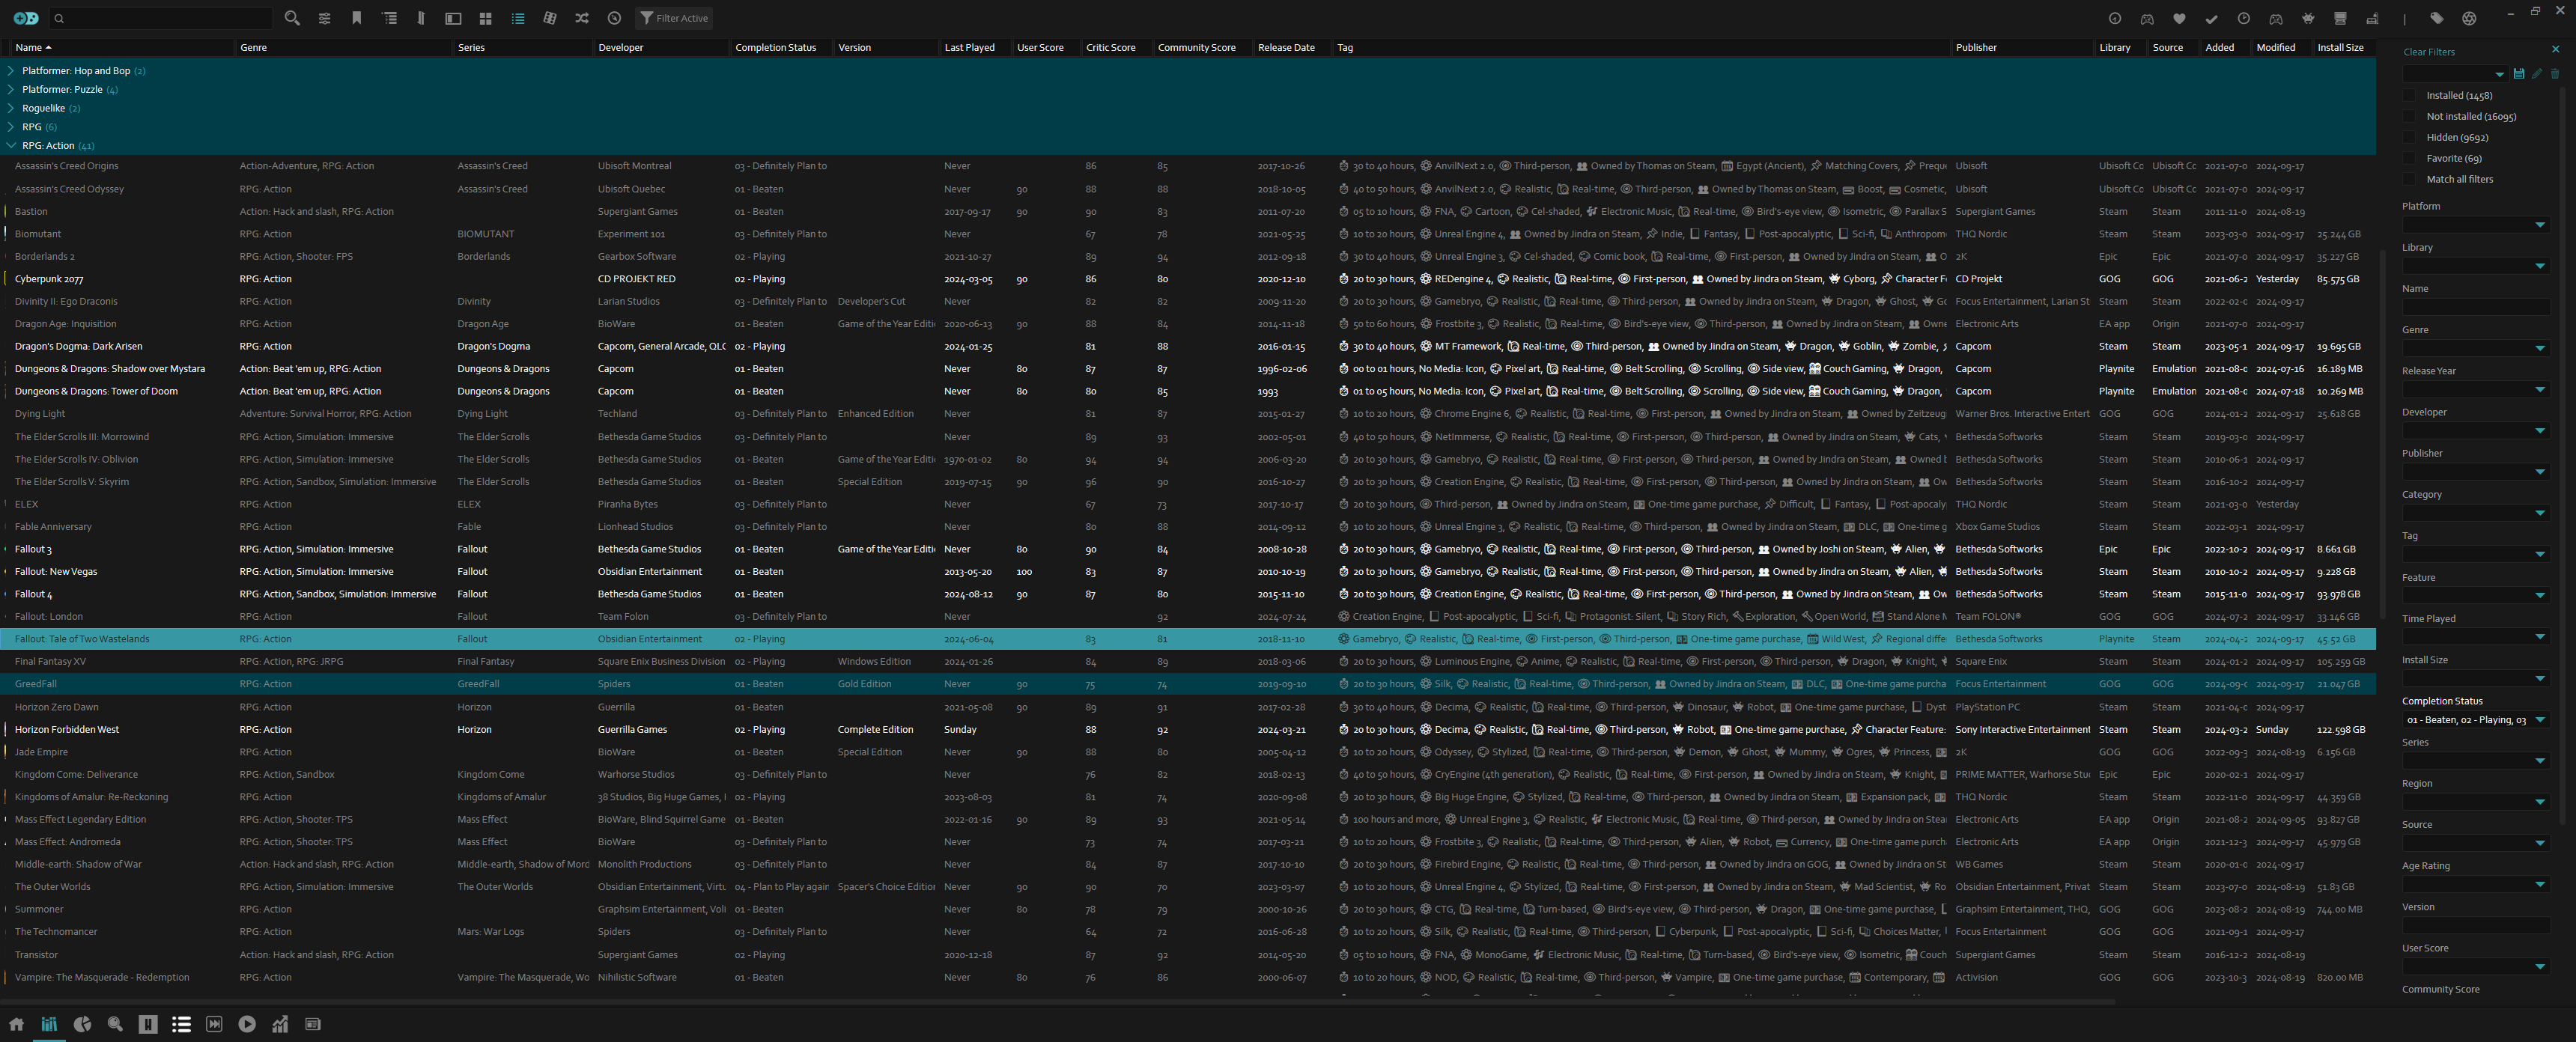Go to the Home view icon
The width and height of the screenshot is (2576, 1042).
tap(16, 1024)
